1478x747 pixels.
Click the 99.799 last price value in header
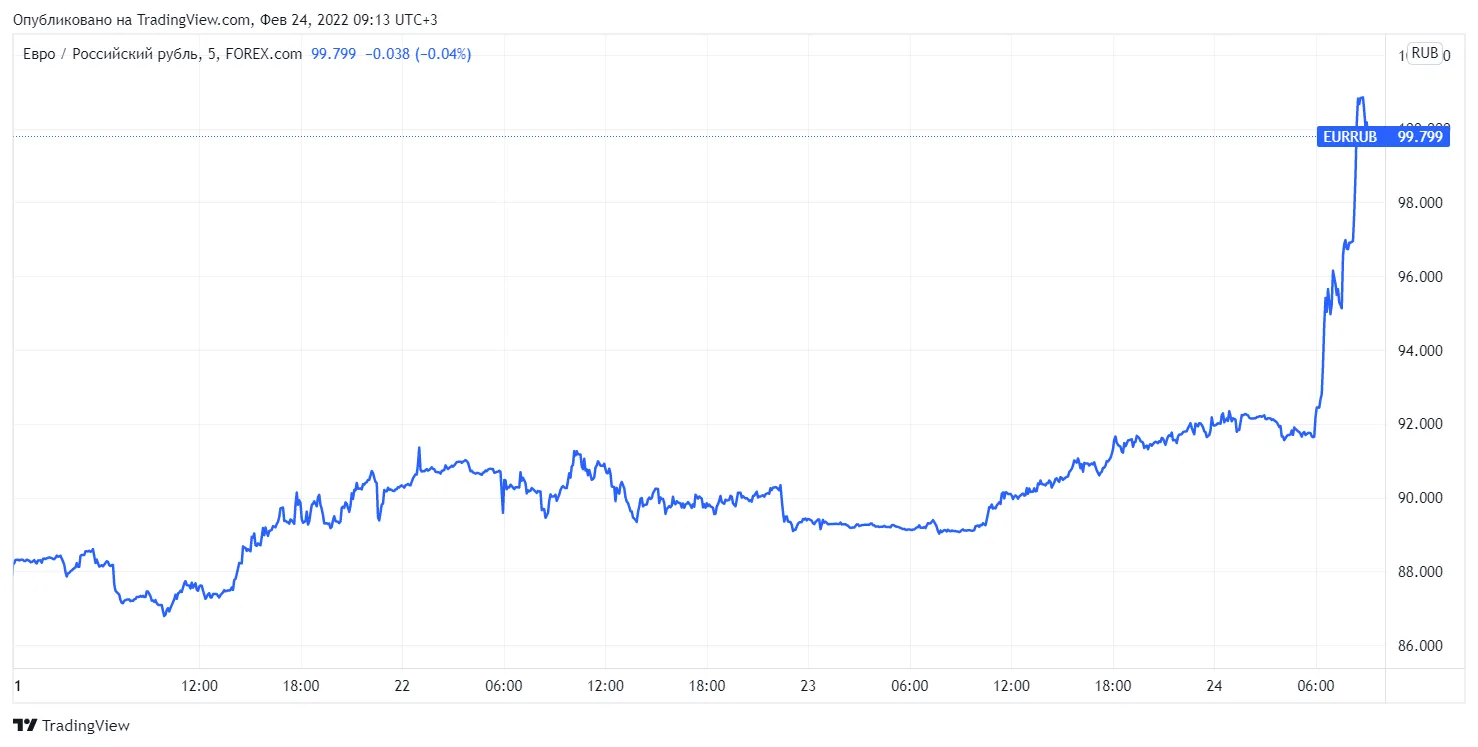[x=334, y=54]
